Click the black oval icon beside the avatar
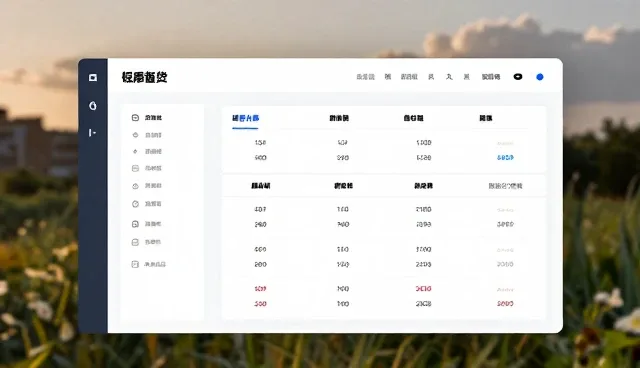 pyautogui.click(x=518, y=77)
